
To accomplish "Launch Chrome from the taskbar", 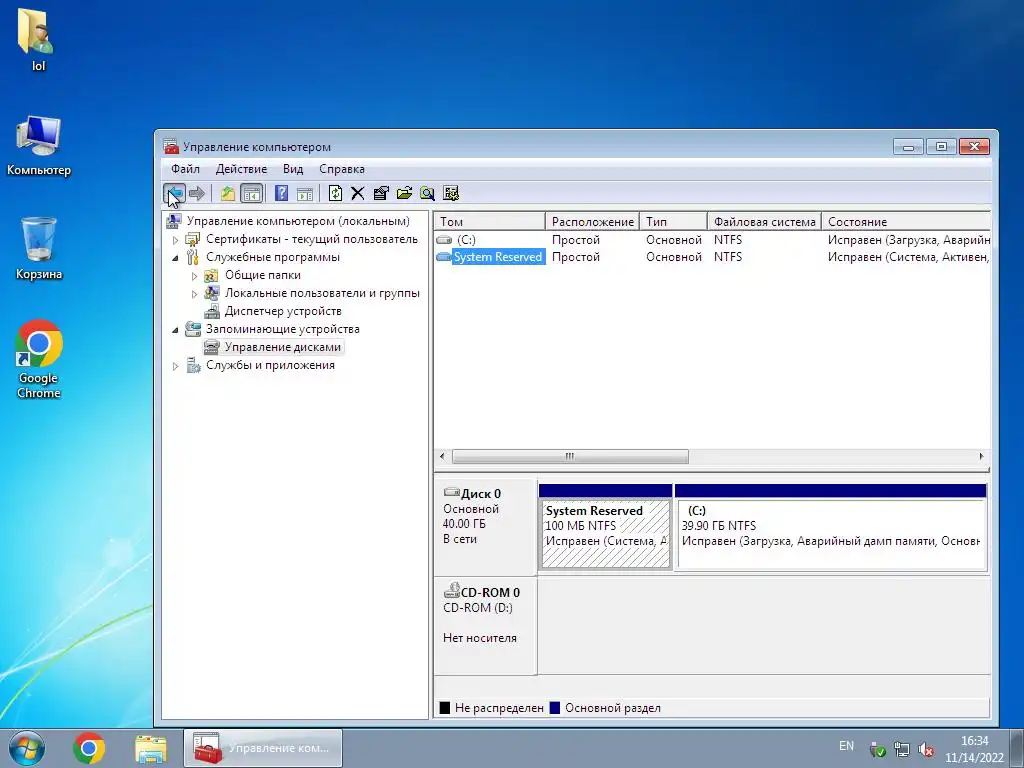I will coord(89,748).
